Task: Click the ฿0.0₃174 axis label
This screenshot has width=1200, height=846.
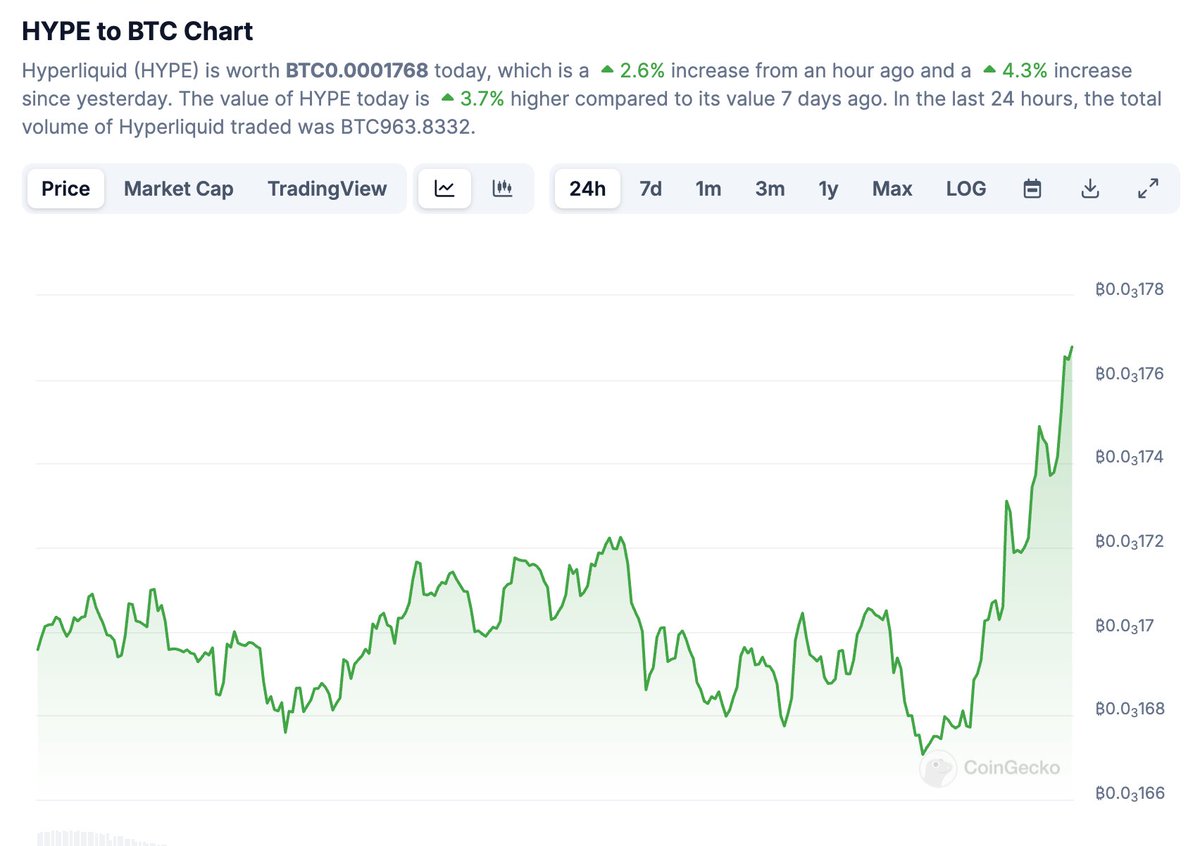Action: click(x=1129, y=458)
